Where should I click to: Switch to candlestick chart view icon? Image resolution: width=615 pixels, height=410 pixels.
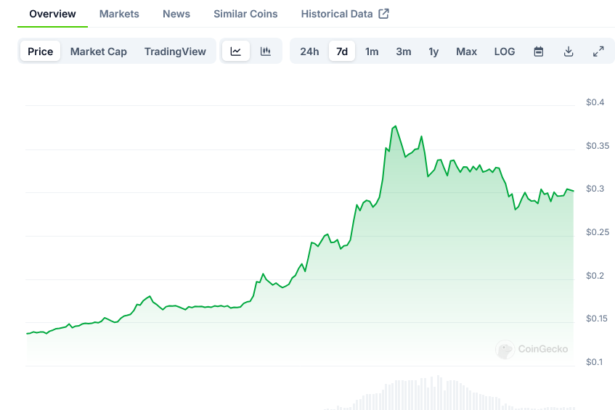(265, 51)
